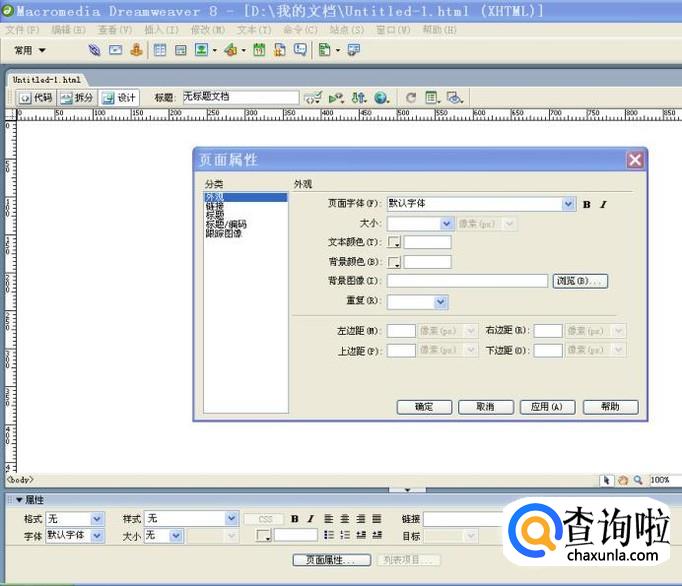Click the hyperlink insert icon in toolbar
This screenshot has width=682, height=586.
click(x=94, y=50)
